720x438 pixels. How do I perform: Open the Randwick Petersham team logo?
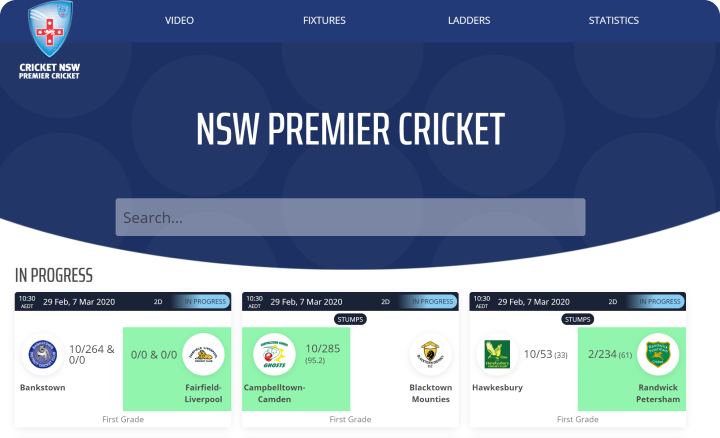pyautogui.click(x=658, y=354)
